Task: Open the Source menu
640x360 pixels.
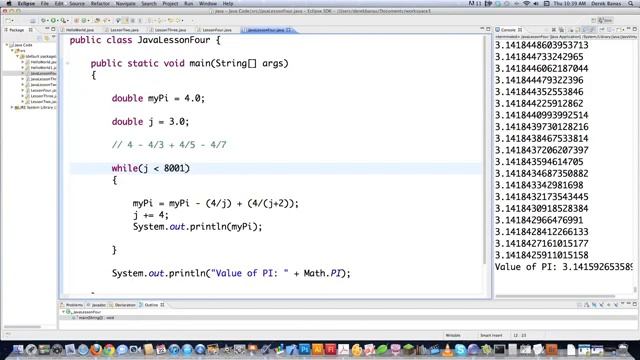Action: point(77,3)
